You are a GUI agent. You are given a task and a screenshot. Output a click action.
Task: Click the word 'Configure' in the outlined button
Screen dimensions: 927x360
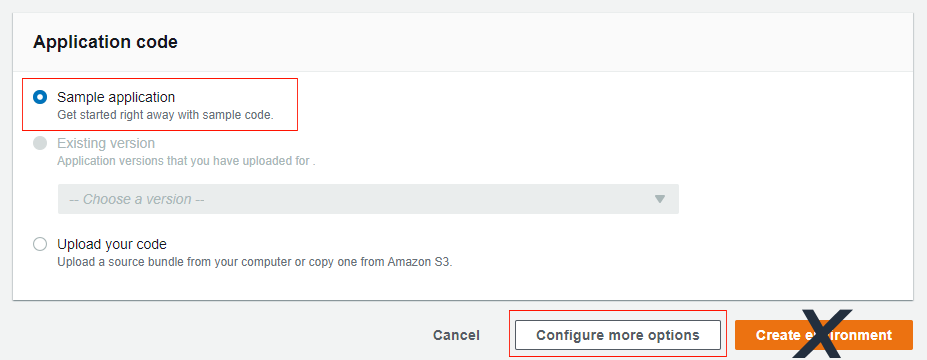pos(565,336)
